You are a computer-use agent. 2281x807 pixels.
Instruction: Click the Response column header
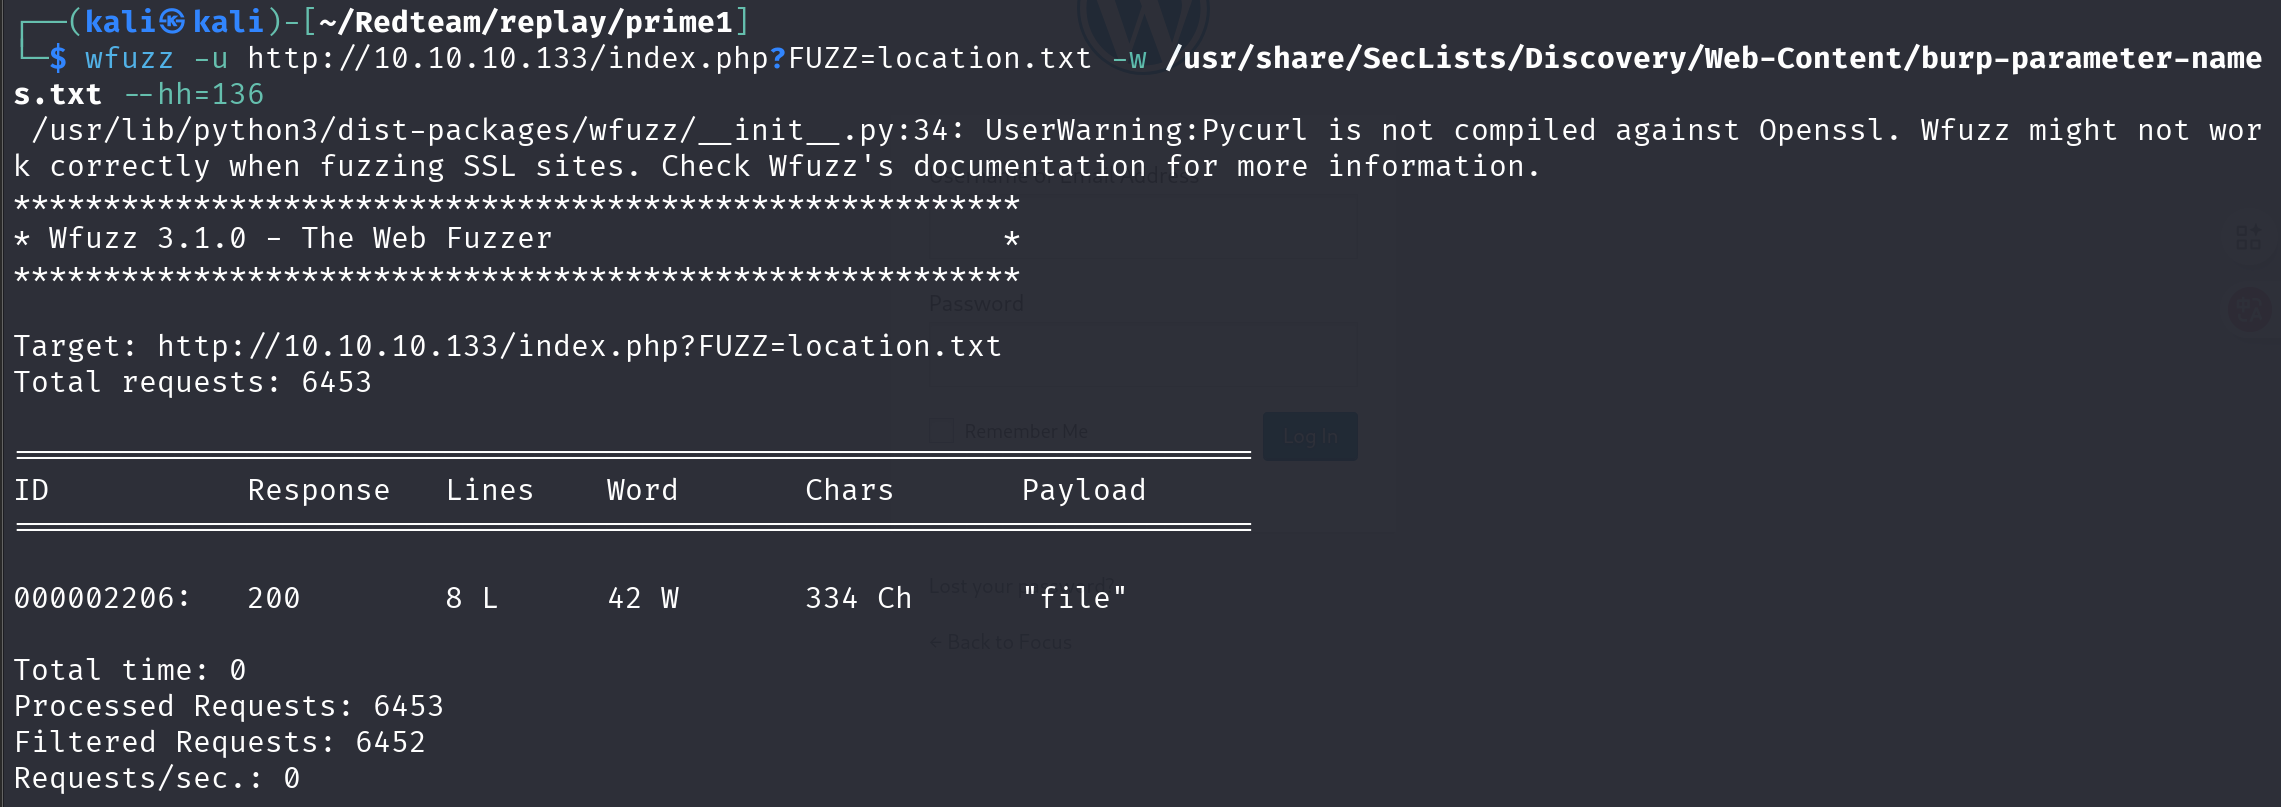click(318, 490)
